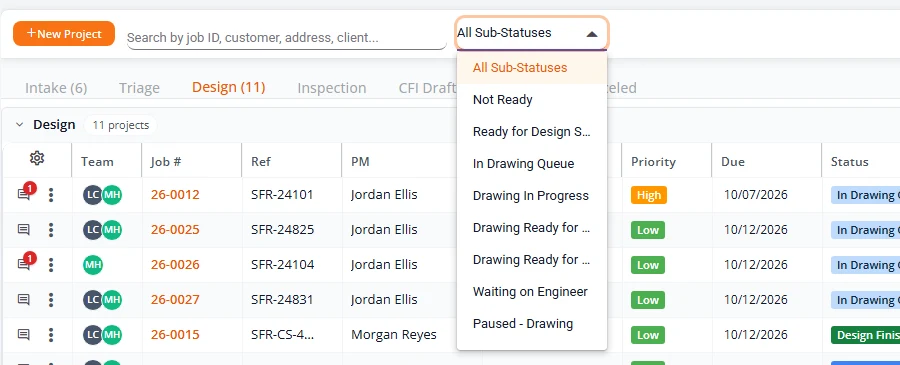The height and width of the screenshot is (365, 900).
Task: Switch to Inspection tab
Action: click(332, 88)
